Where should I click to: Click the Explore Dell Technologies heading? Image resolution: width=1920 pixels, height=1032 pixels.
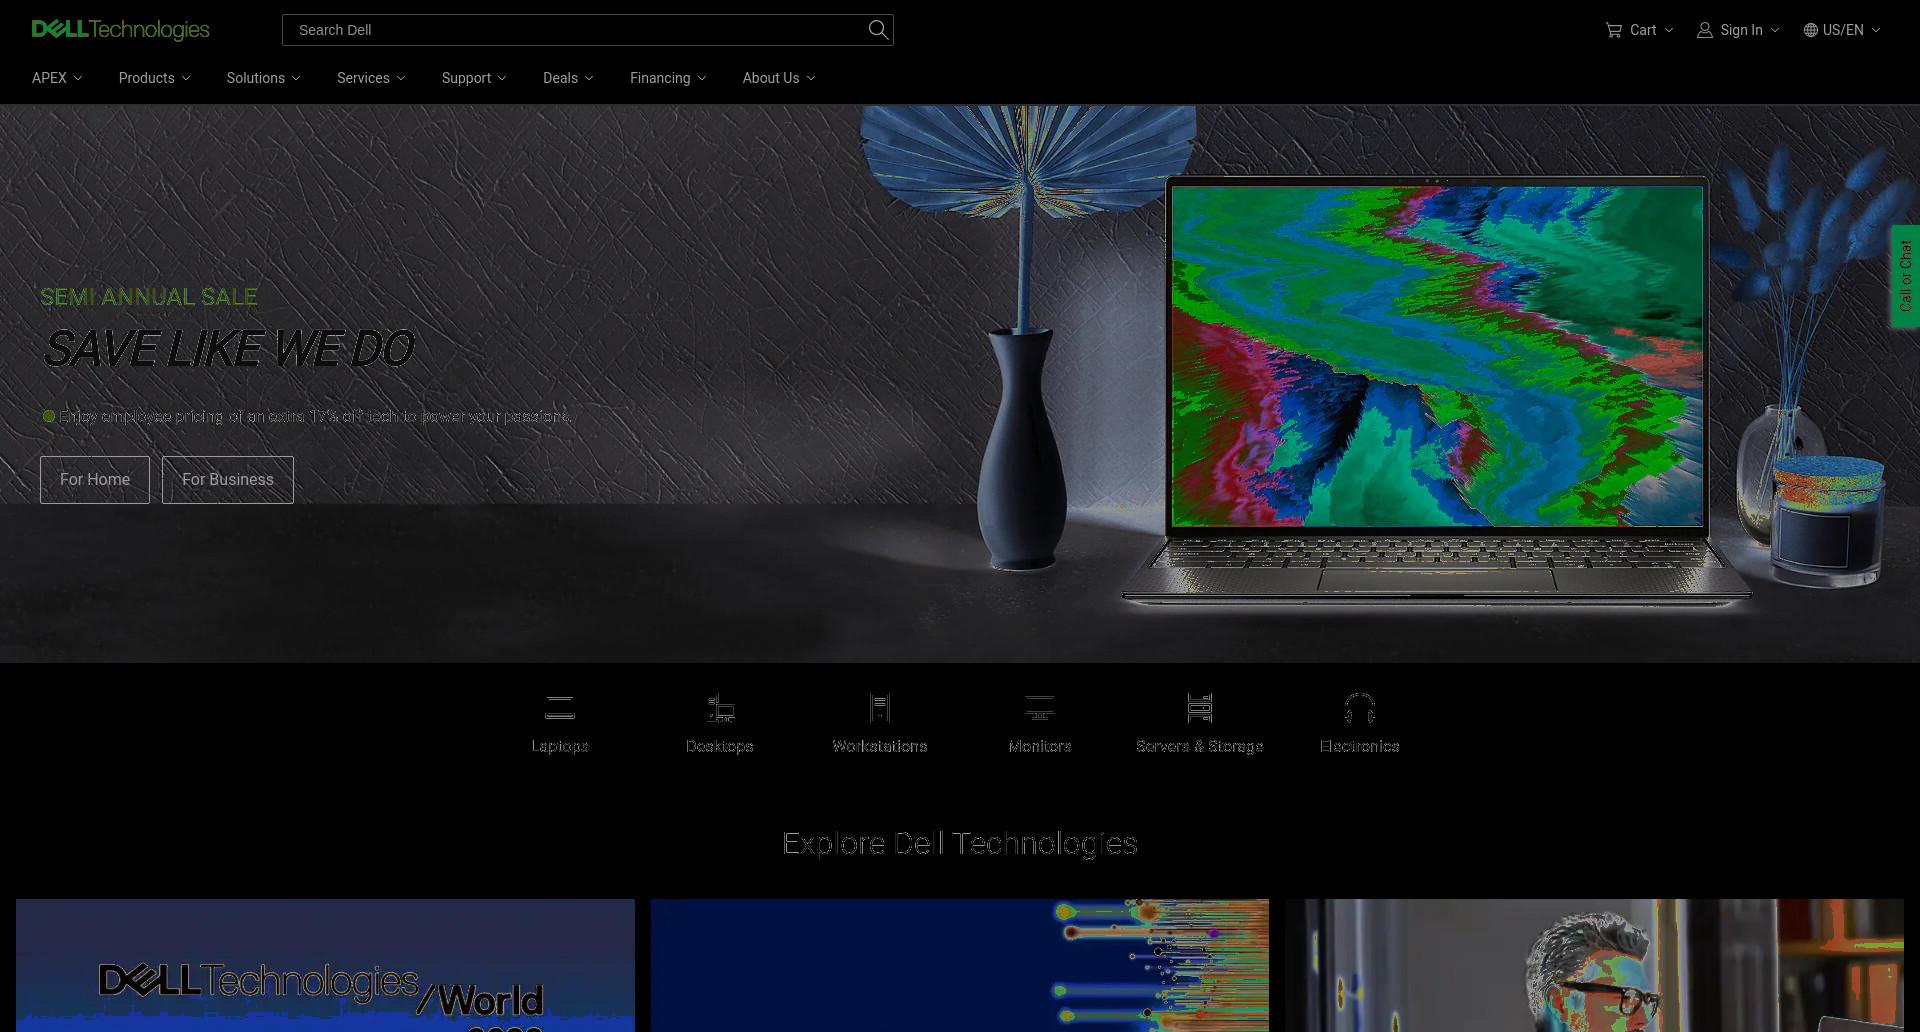[x=960, y=844]
